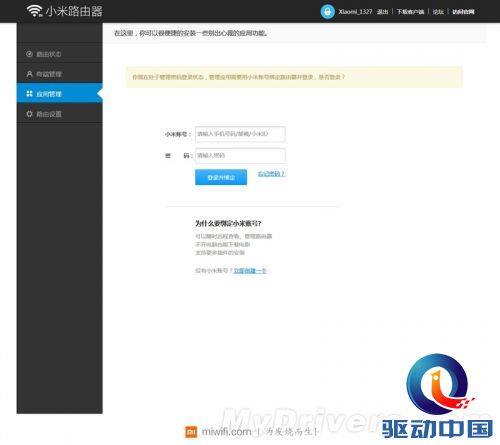
Task: Click the blue login and bind button
Action: [x=221, y=177]
